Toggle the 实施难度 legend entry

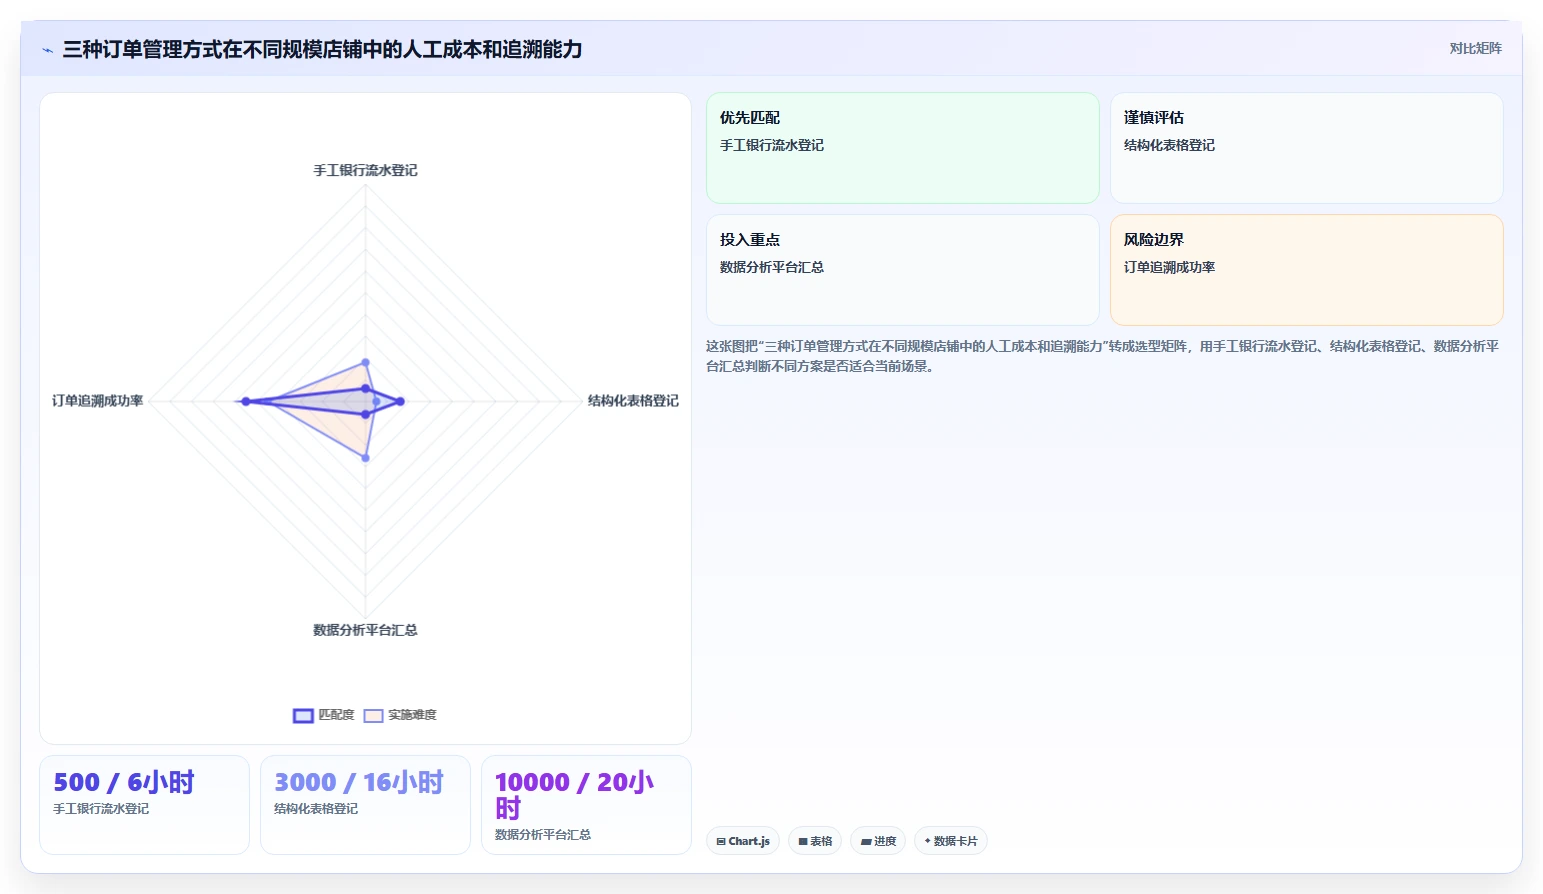click(x=400, y=715)
